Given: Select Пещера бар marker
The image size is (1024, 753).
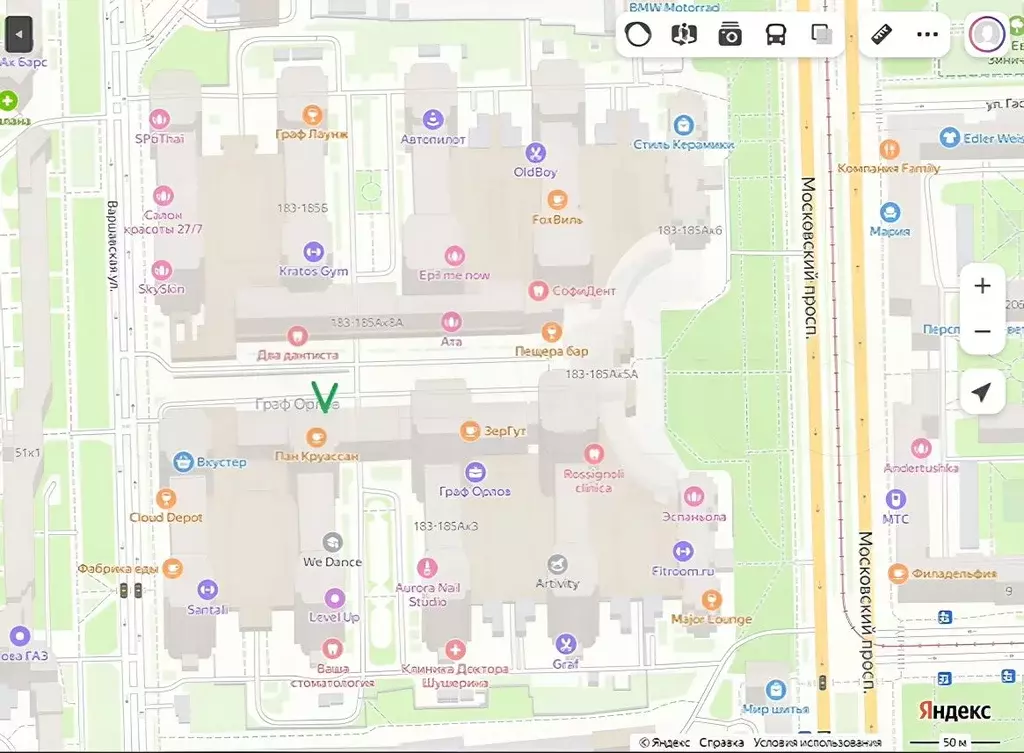Looking at the screenshot, I should pos(552,332).
